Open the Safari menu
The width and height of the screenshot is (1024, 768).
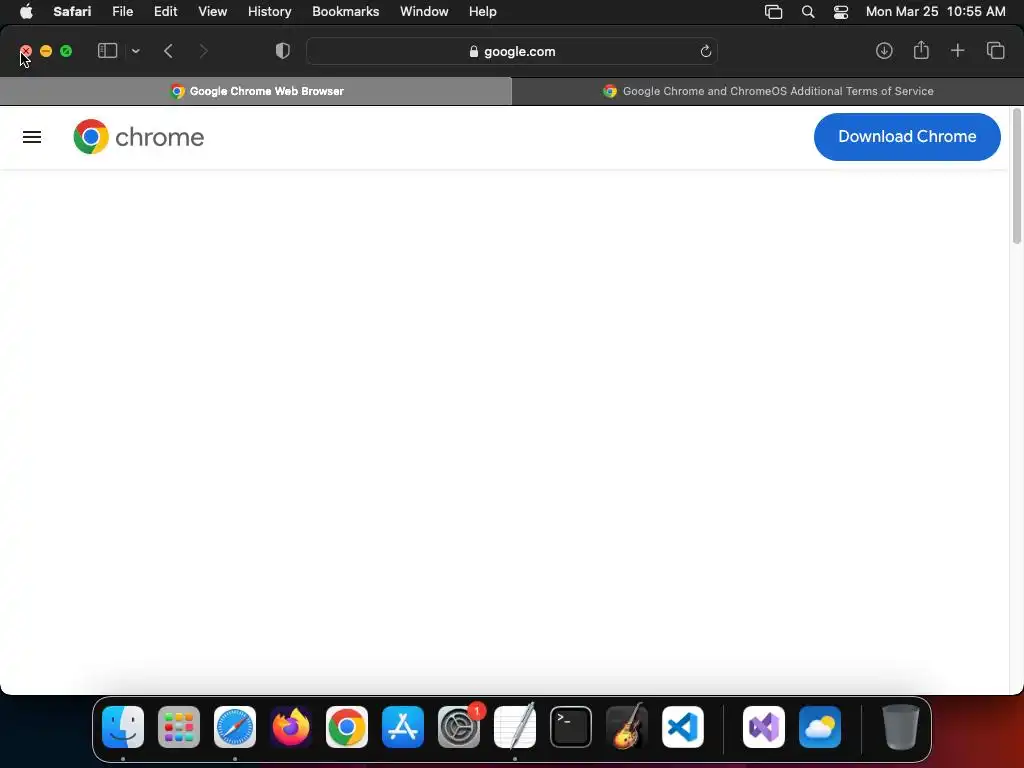[72, 12]
